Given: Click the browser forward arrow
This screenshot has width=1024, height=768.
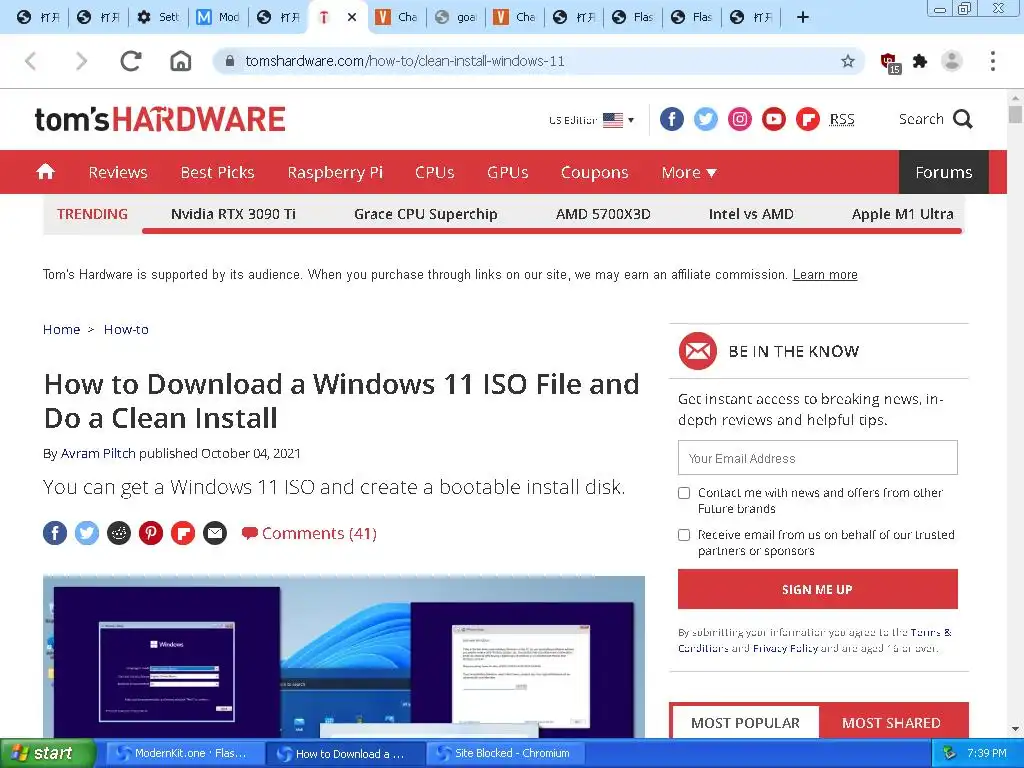Looking at the screenshot, I should pos(81,61).
